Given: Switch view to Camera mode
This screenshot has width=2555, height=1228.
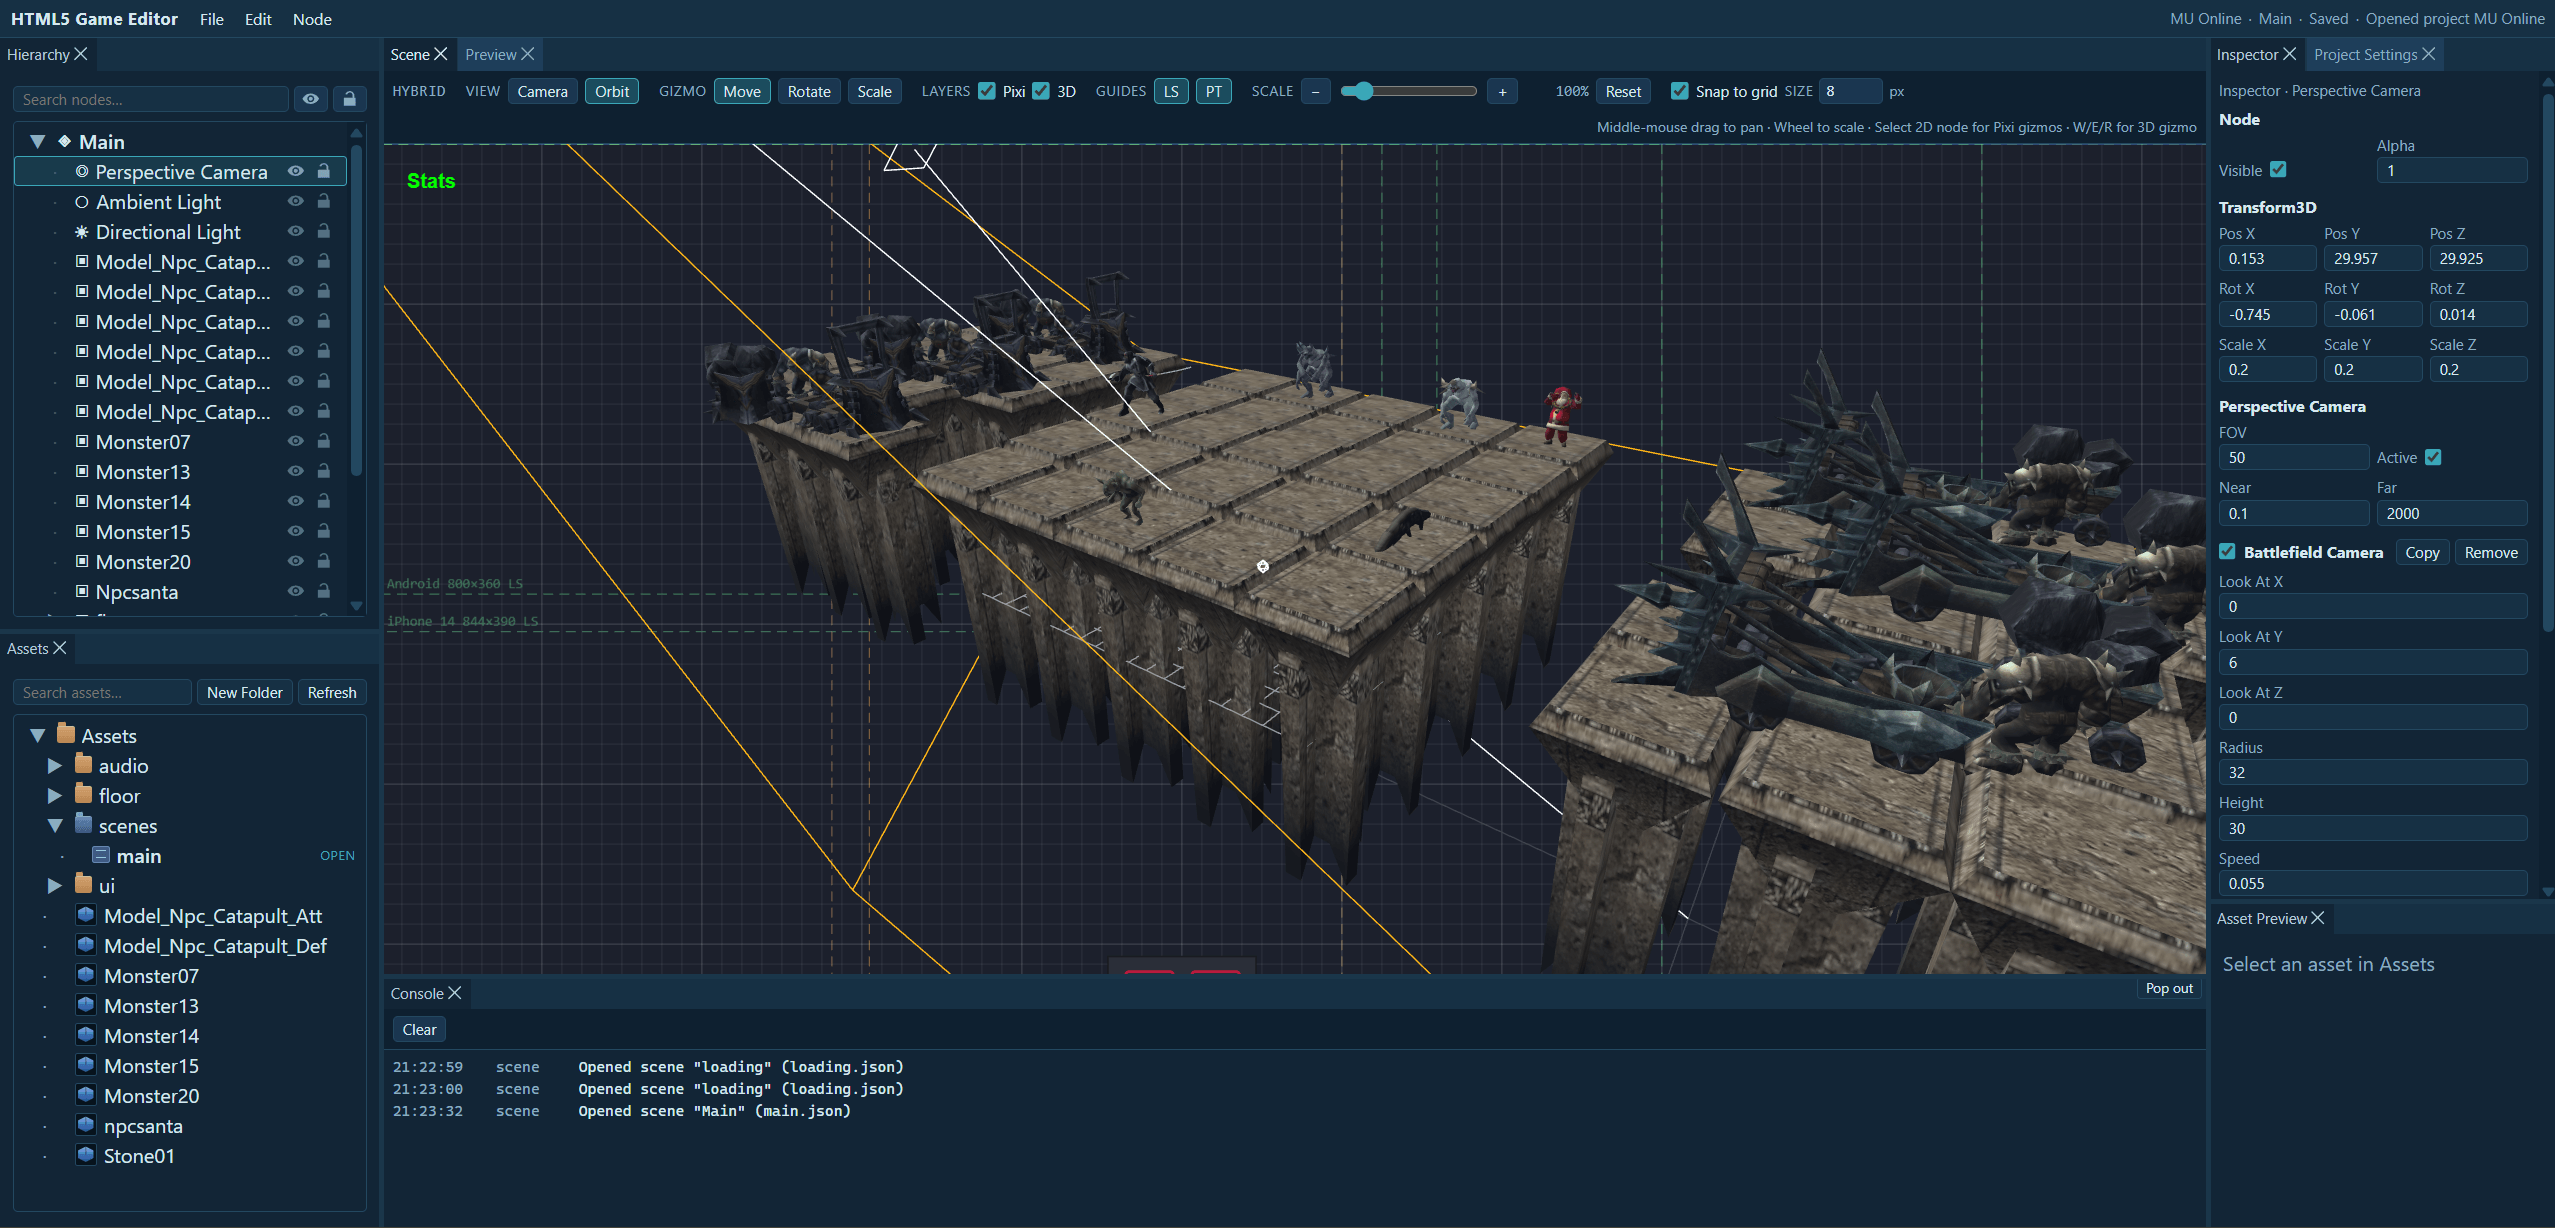Looking at the screenshot, I should [x=543, y=91].
